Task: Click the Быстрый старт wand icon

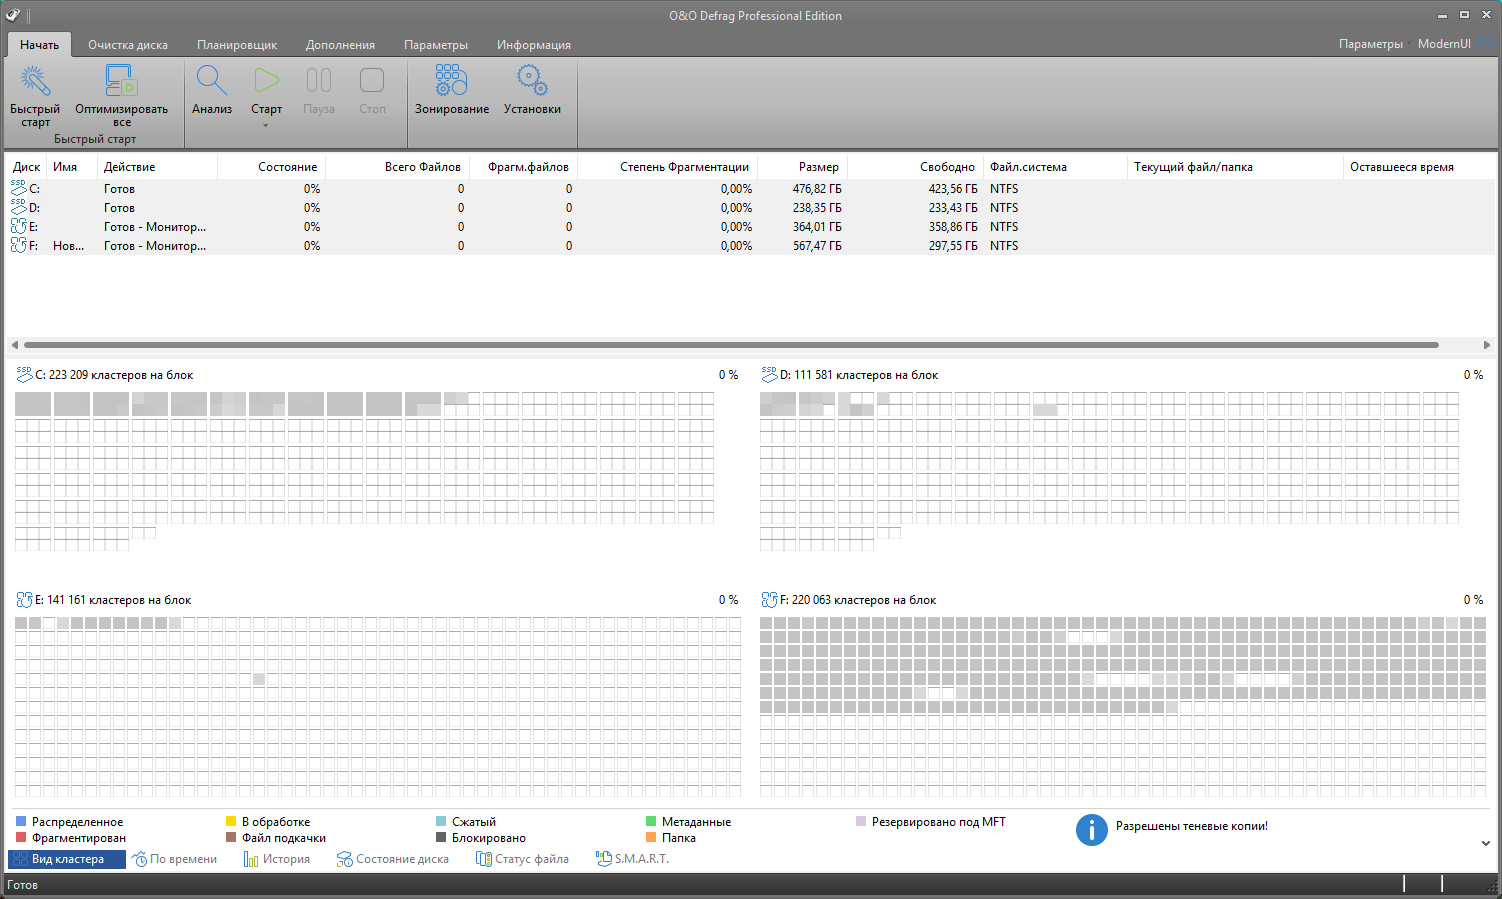Action: point(35,82)
